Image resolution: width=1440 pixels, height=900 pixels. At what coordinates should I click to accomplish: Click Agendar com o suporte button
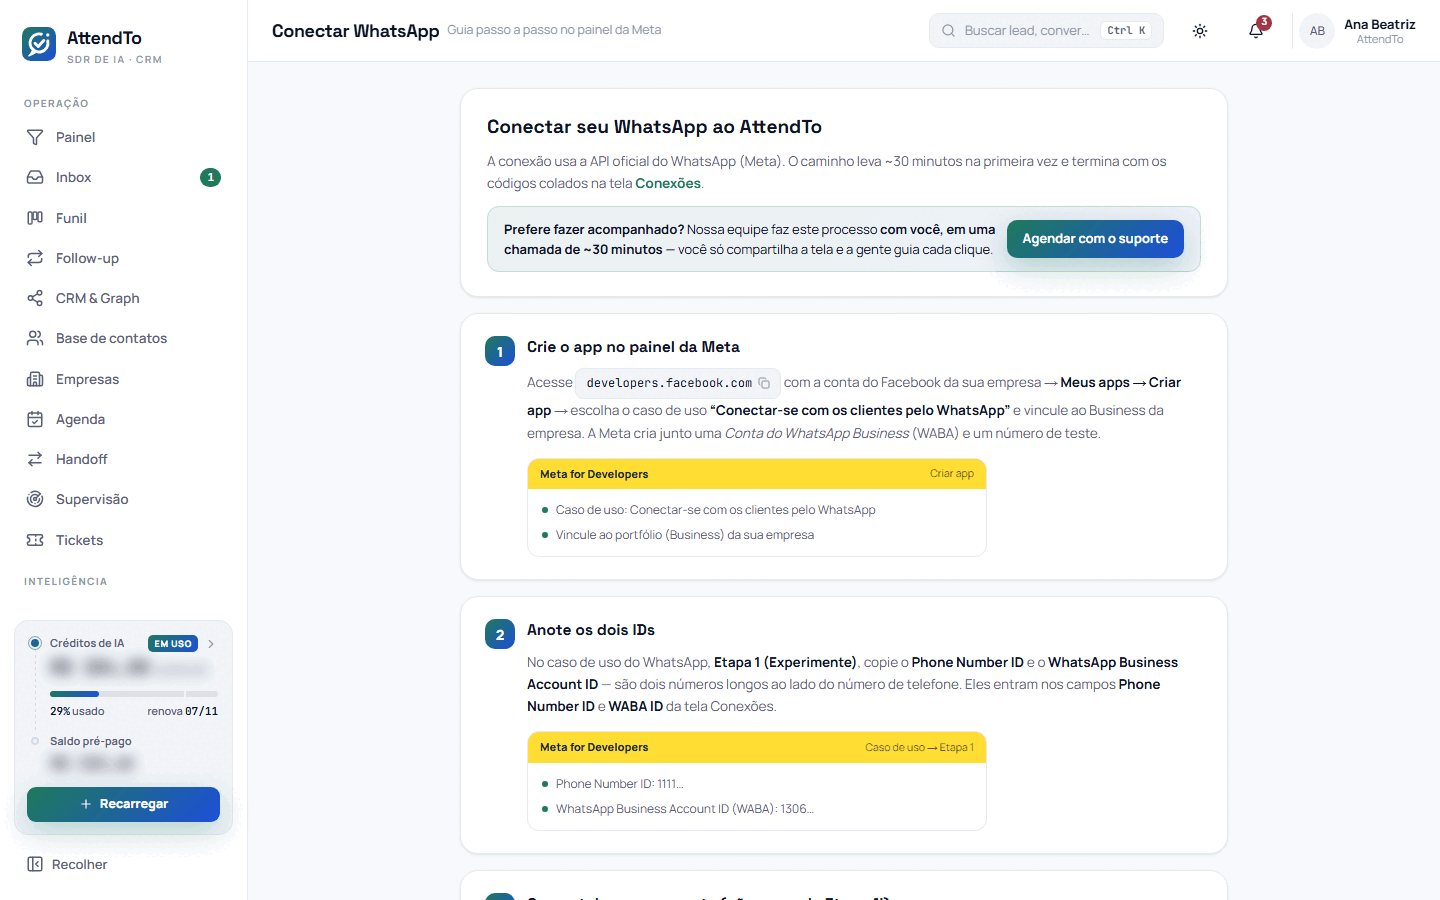pos(1095,239)
